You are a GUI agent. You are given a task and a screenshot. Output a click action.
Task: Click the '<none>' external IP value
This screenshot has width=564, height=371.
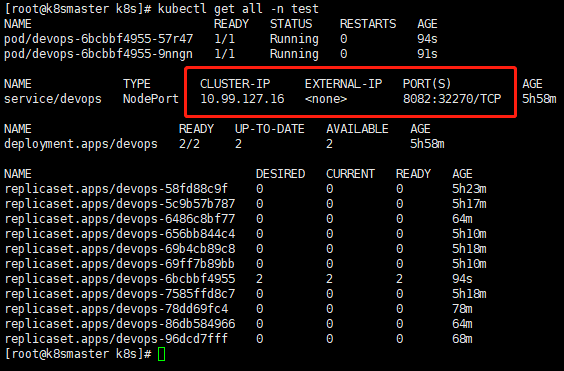(x=326, y=99)
